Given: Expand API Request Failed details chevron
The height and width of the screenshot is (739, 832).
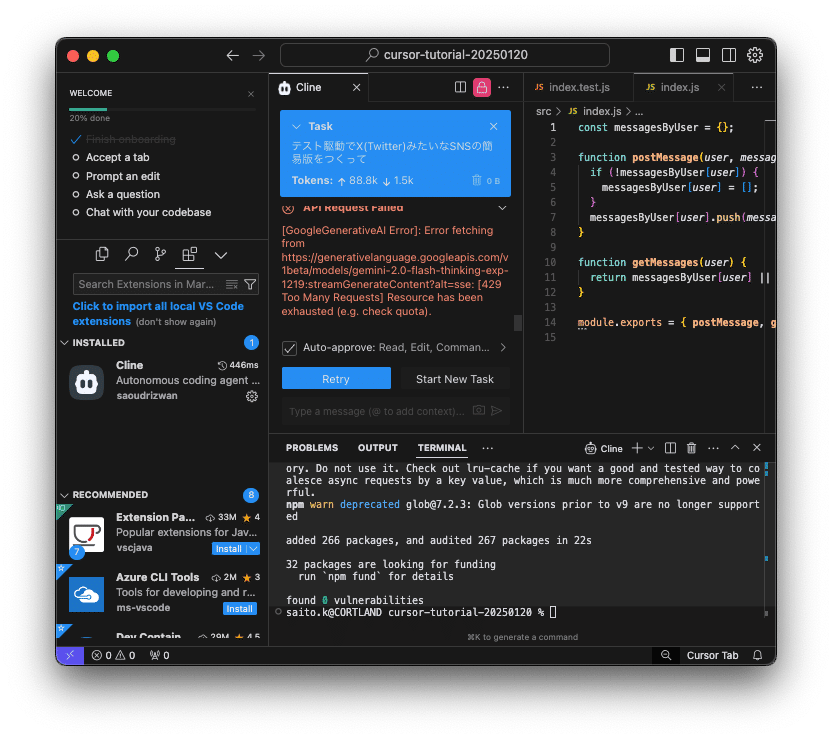Looking at the screenshot, I should pyautogui.click(x=502, y=208).
